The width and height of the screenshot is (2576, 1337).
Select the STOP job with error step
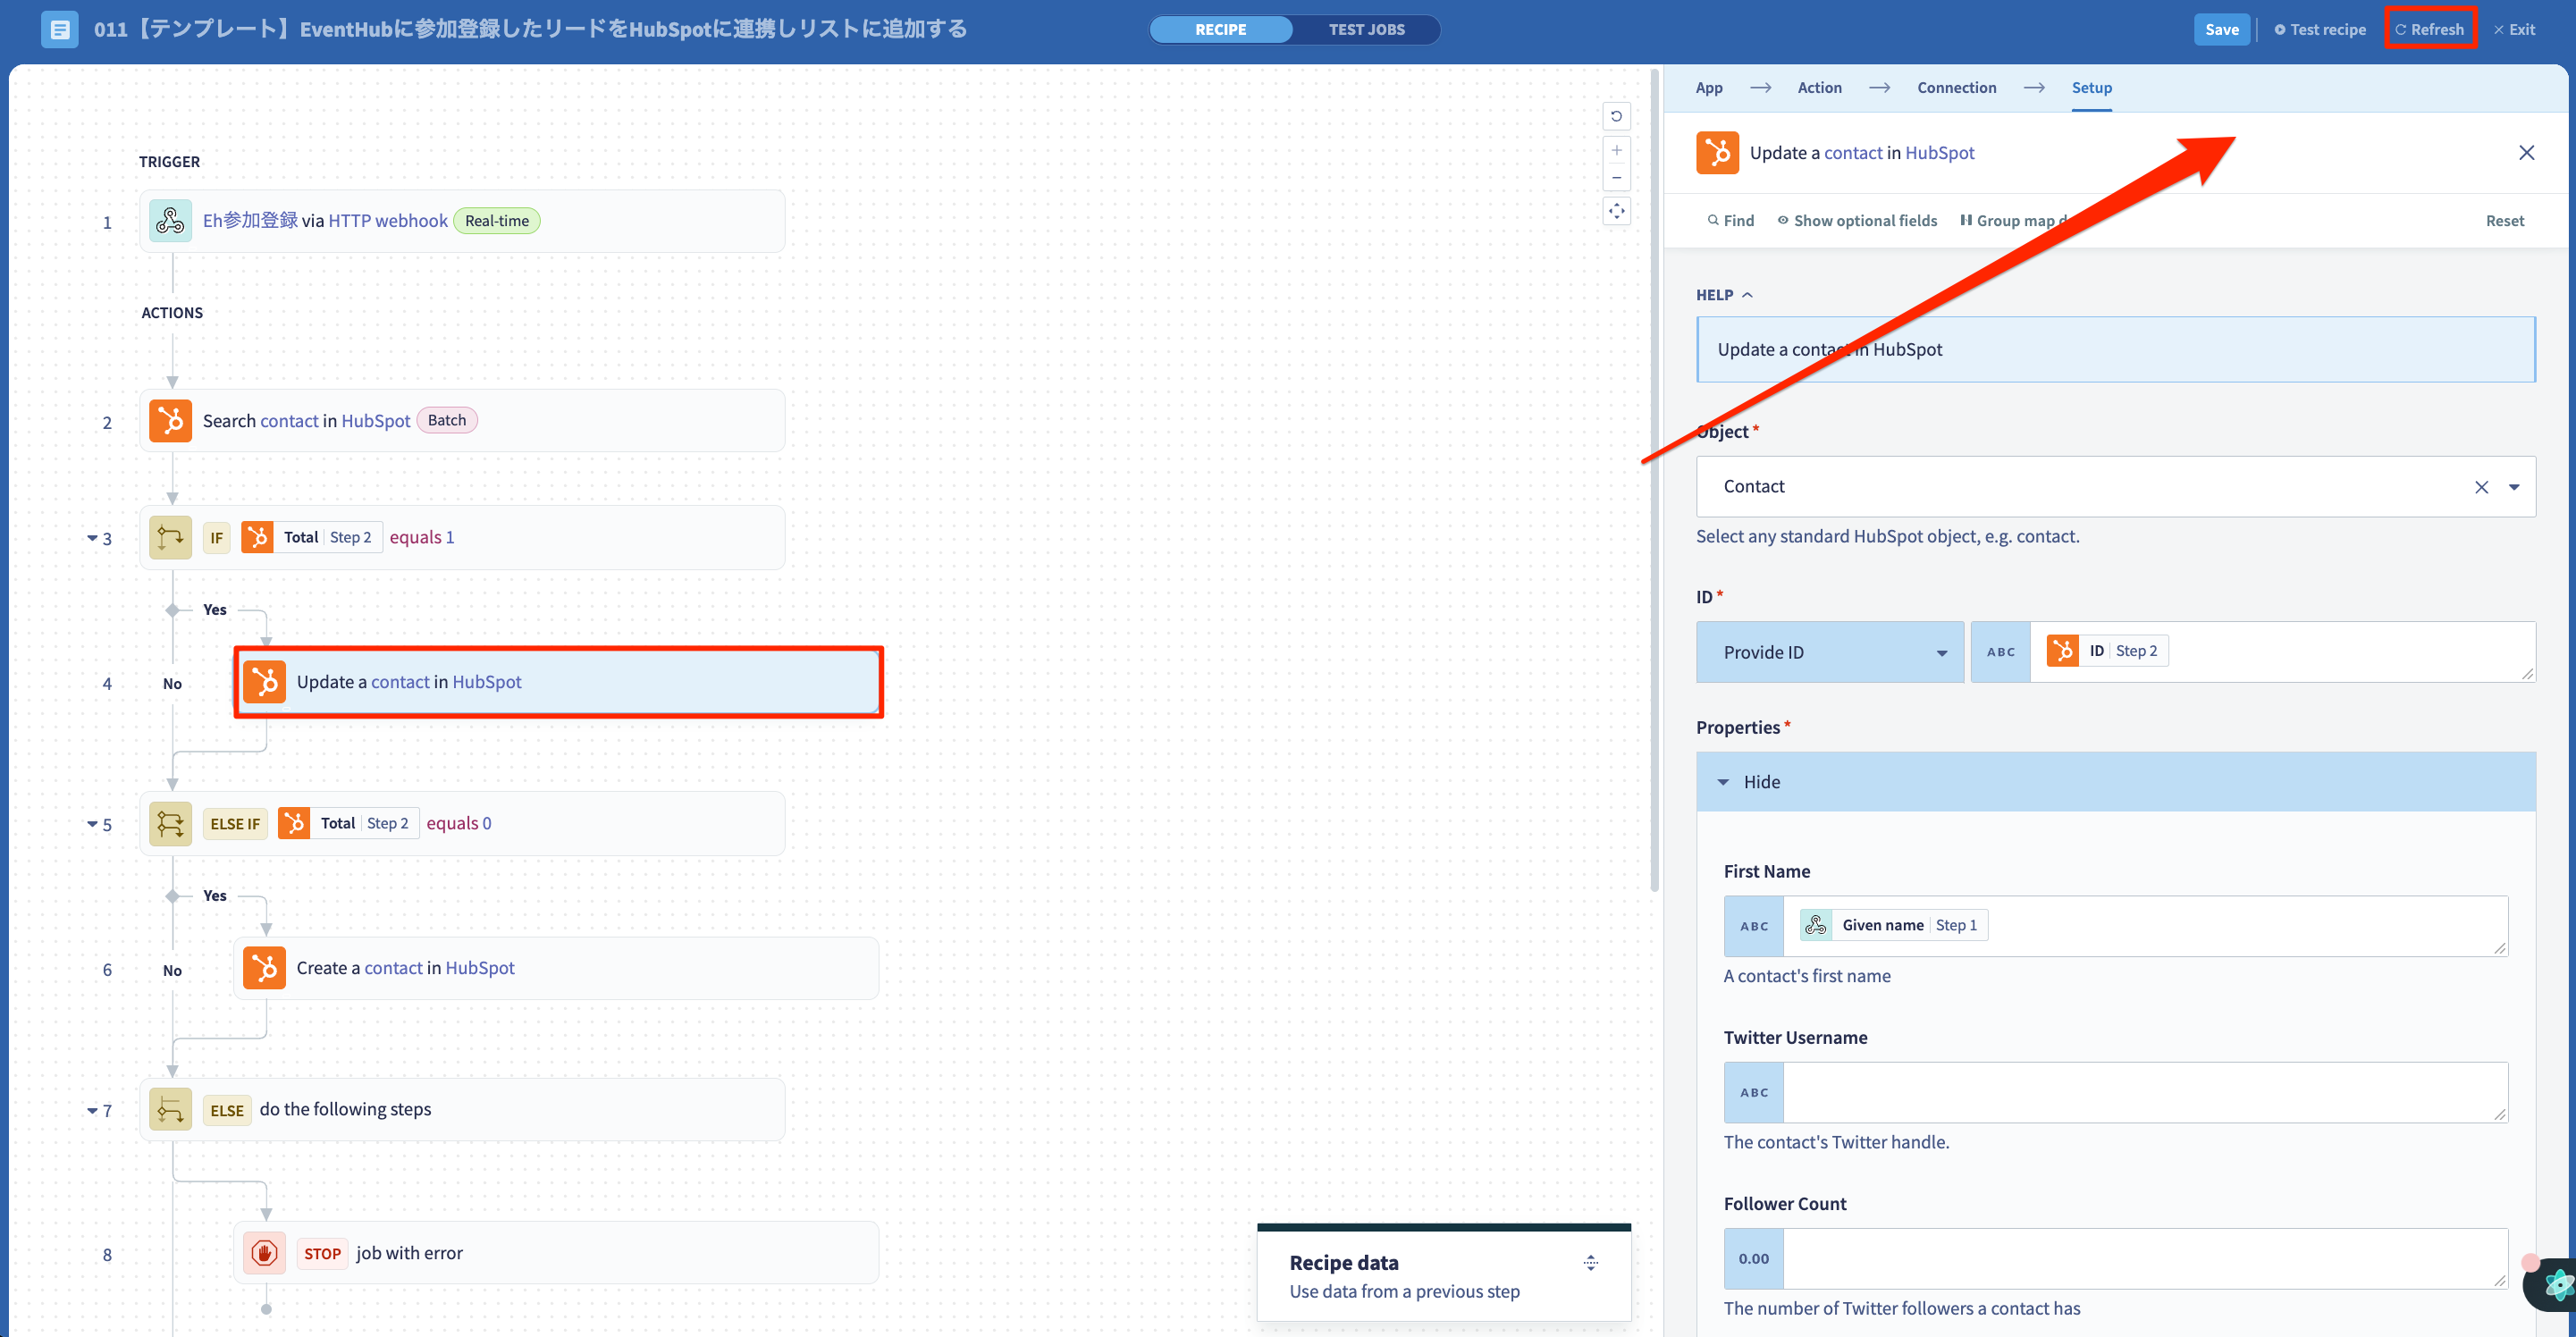pos(556,1253)
